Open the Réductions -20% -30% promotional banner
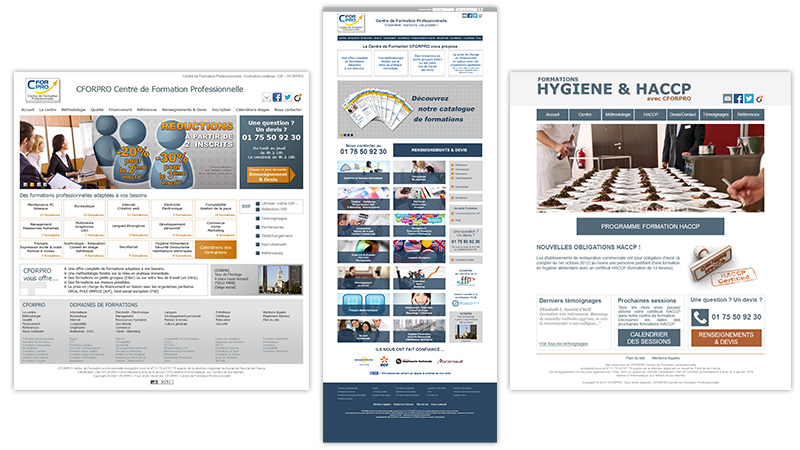This screenshot has height=450, width=800. [x=128, y=152]
